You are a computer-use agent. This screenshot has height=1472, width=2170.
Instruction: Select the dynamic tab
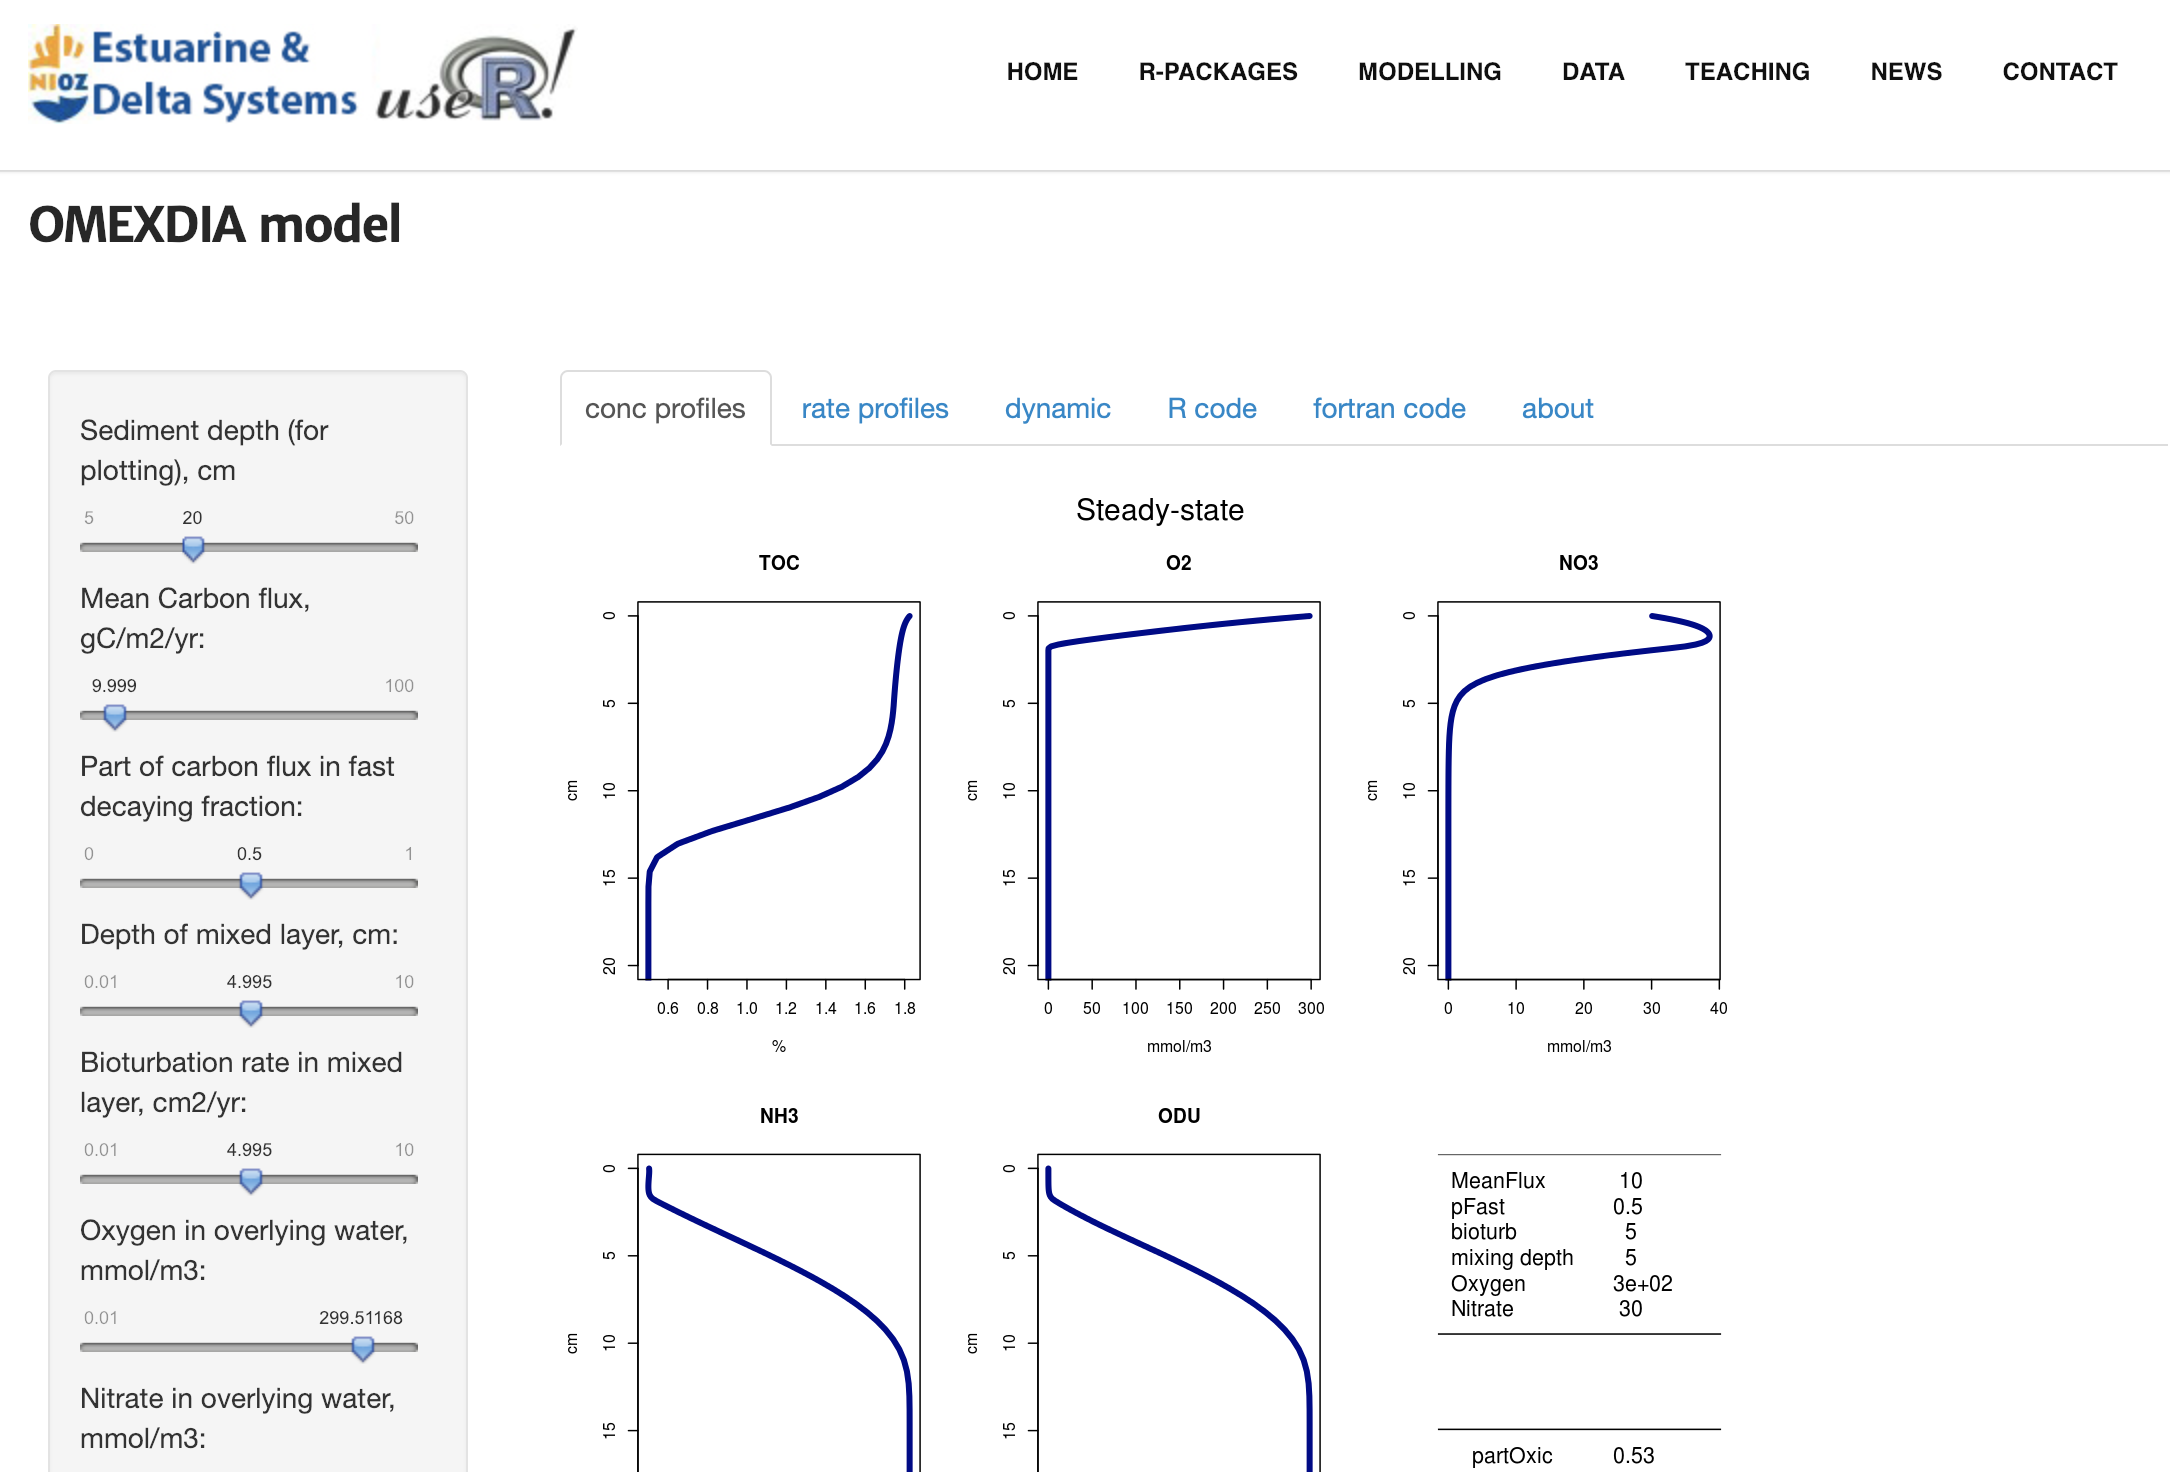click(x=1058, y=409)
